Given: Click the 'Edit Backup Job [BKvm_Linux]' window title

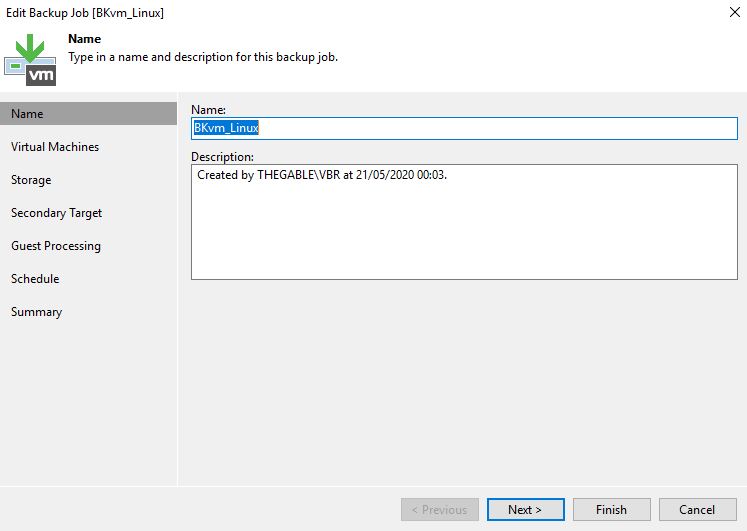Looking at the screenshot, I should [85, 13].
